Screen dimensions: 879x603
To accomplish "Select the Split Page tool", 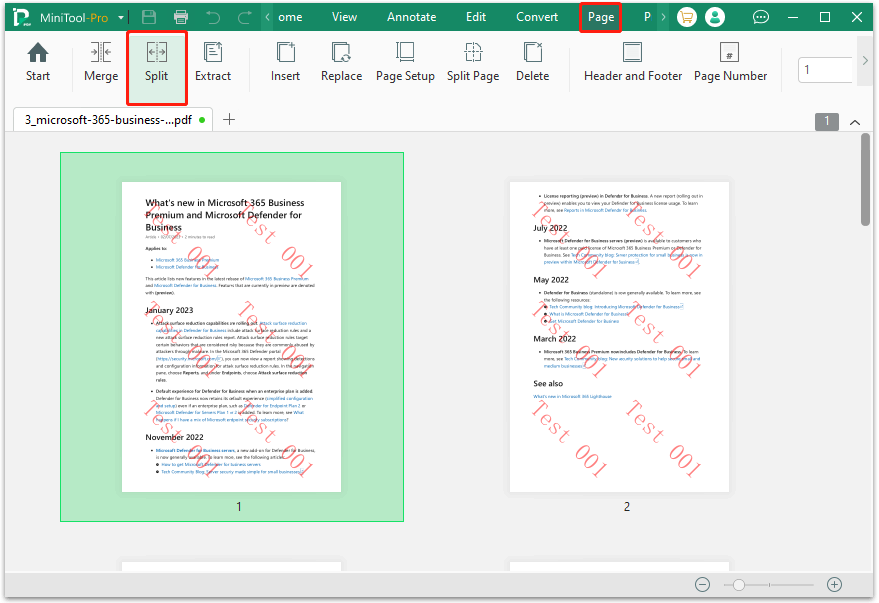I will (473, 62).
